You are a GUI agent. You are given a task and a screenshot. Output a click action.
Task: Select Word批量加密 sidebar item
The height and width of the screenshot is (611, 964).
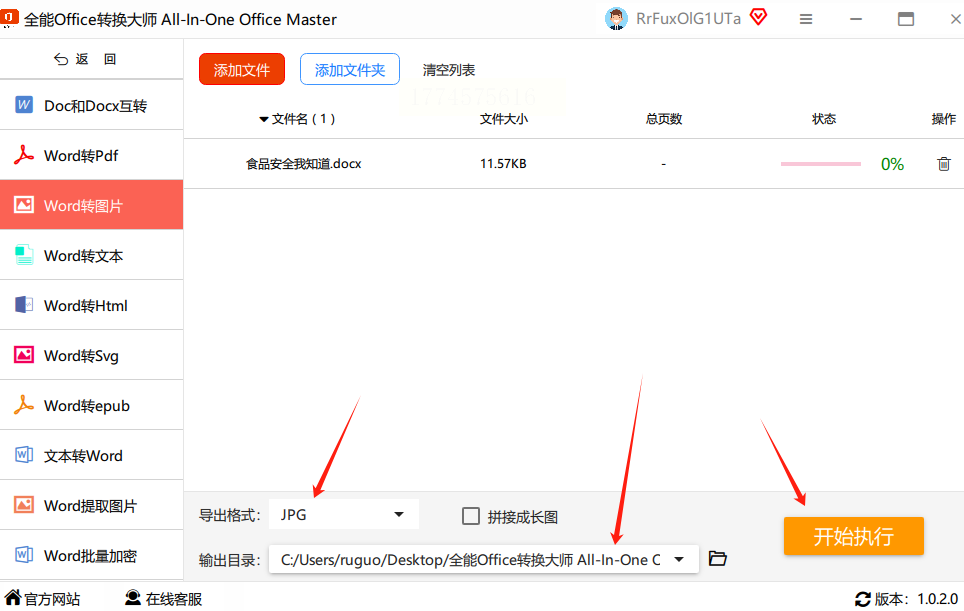92,555
